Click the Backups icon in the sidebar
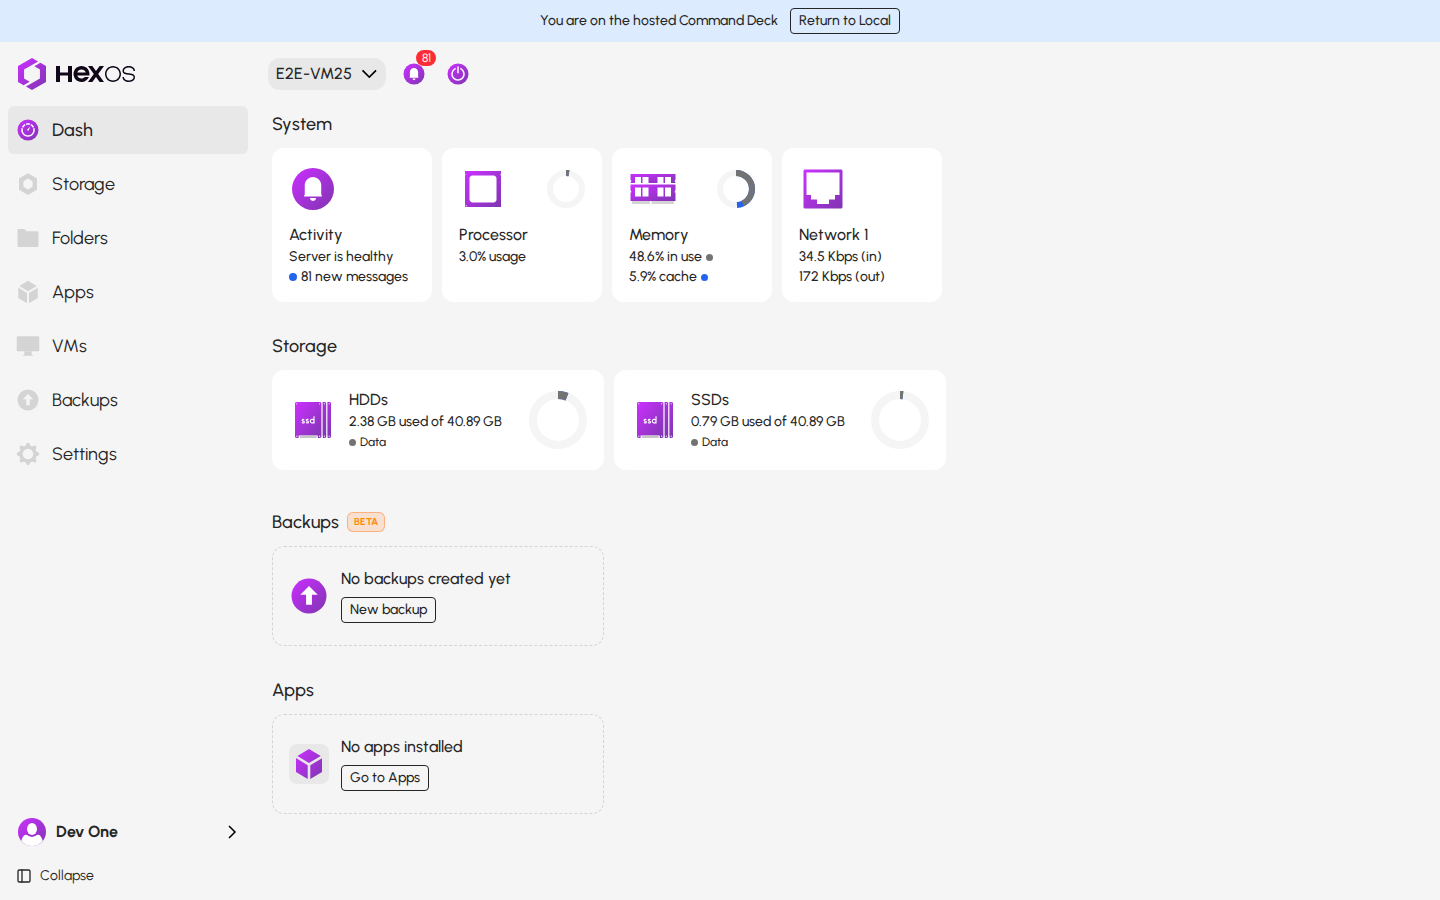 (x=28, y=400)
